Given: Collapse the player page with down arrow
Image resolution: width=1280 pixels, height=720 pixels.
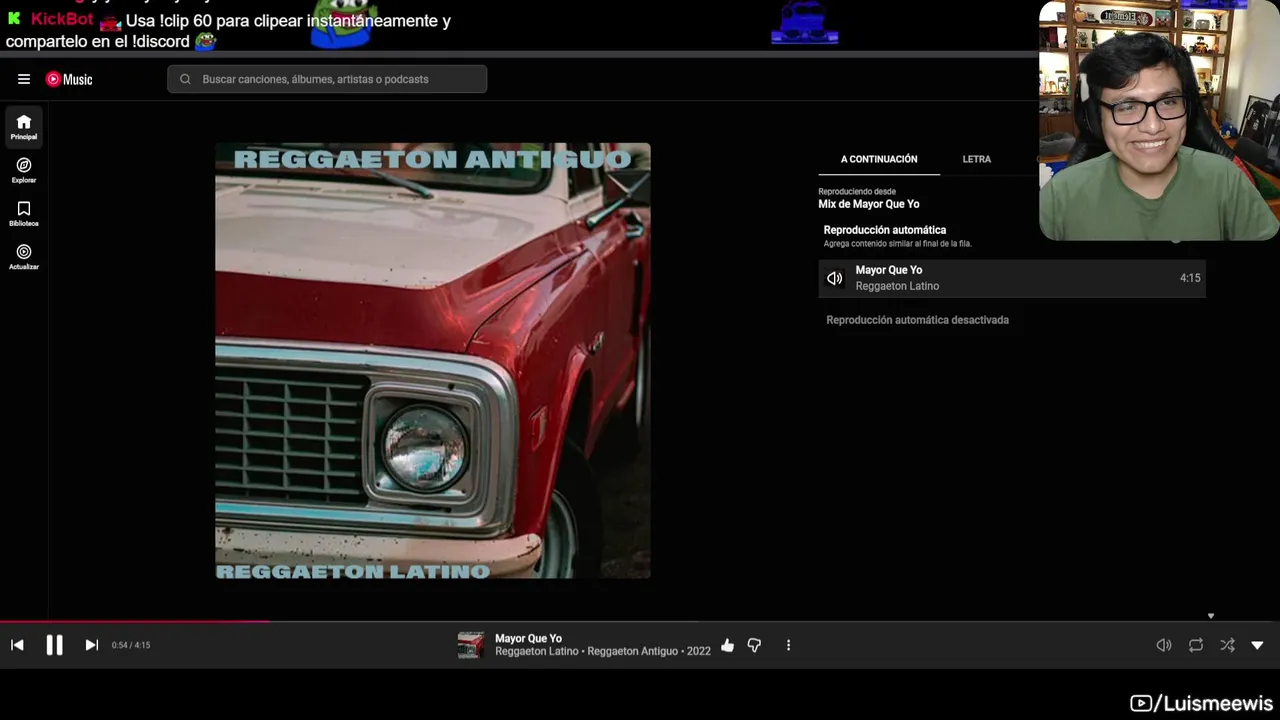Looking at the screenshot, I should pyautogui.click(x=1258, y=645).
